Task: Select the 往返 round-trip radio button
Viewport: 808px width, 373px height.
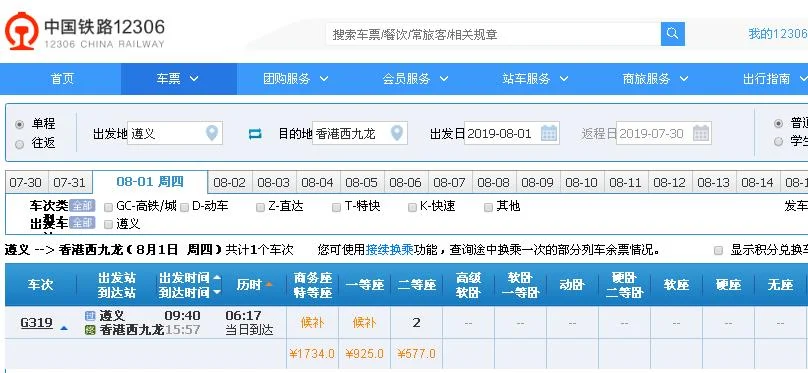Action: [20, 144]
